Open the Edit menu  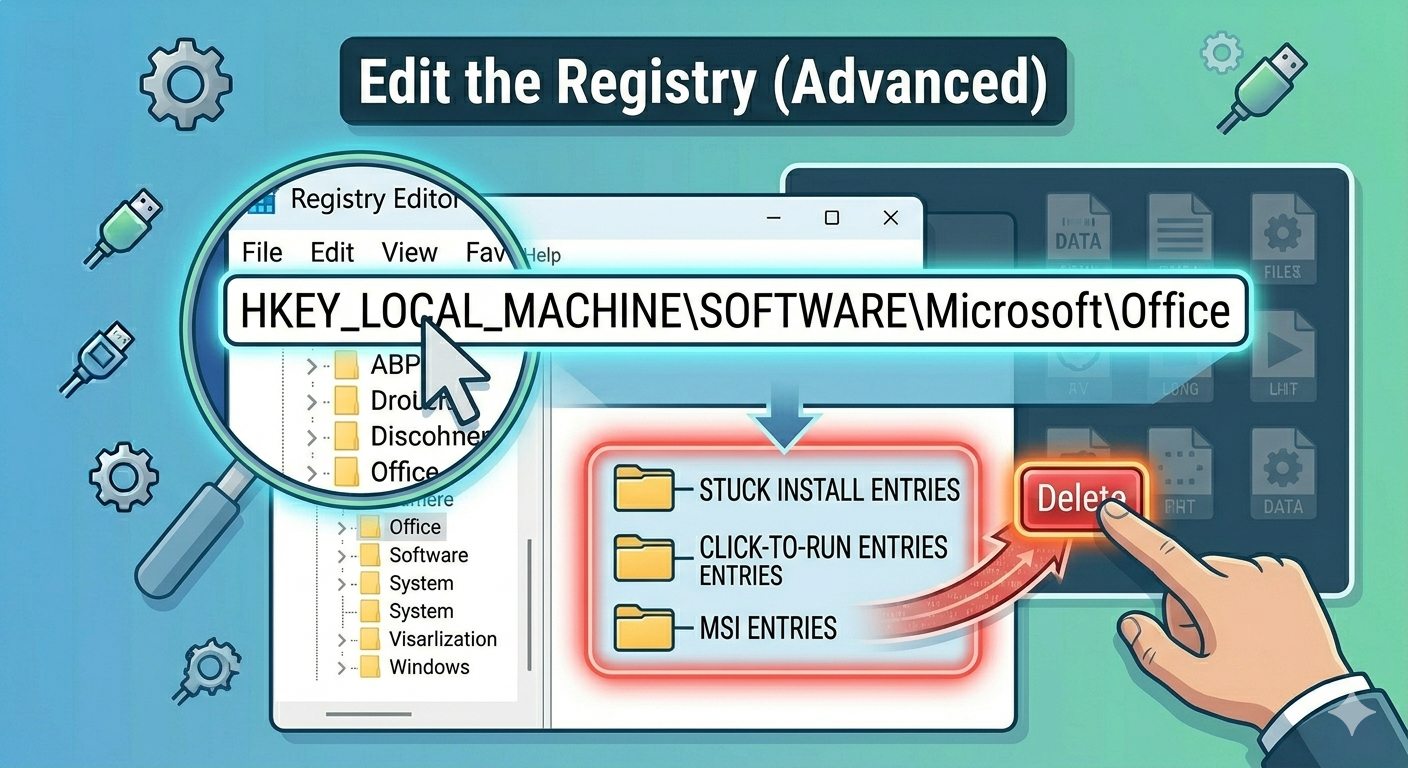(332, 252)
